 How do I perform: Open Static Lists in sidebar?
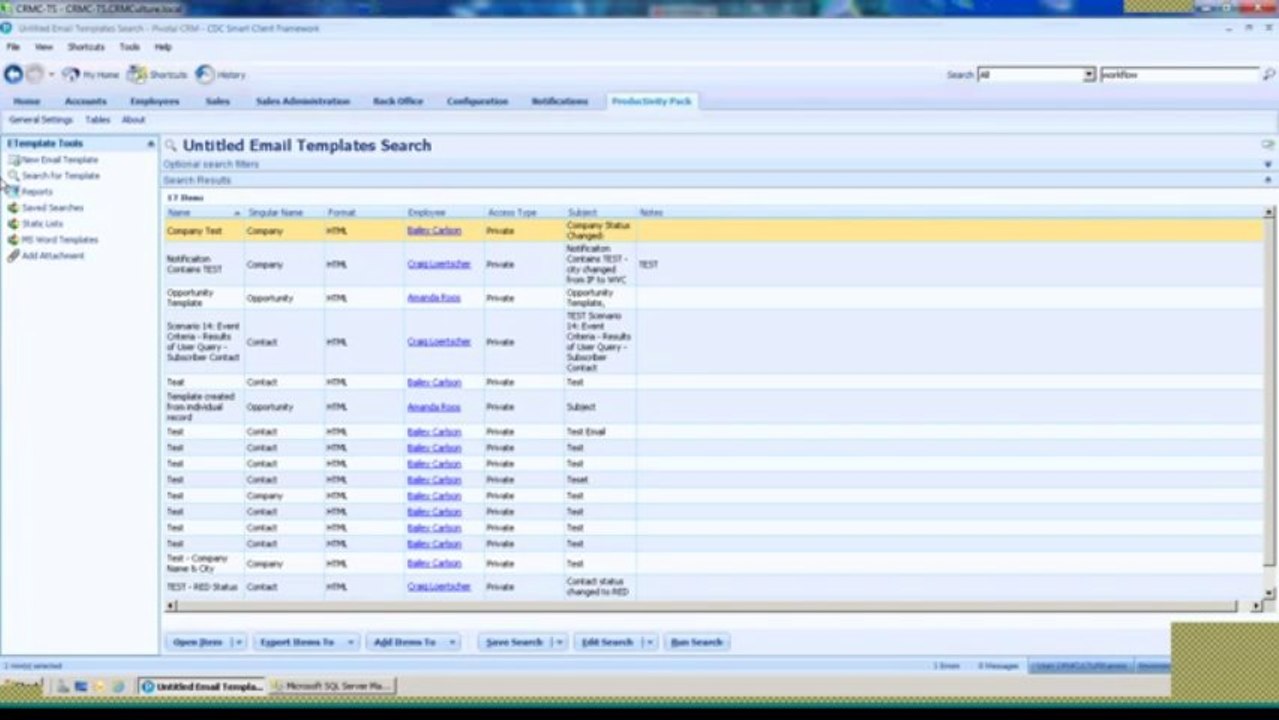35,224
